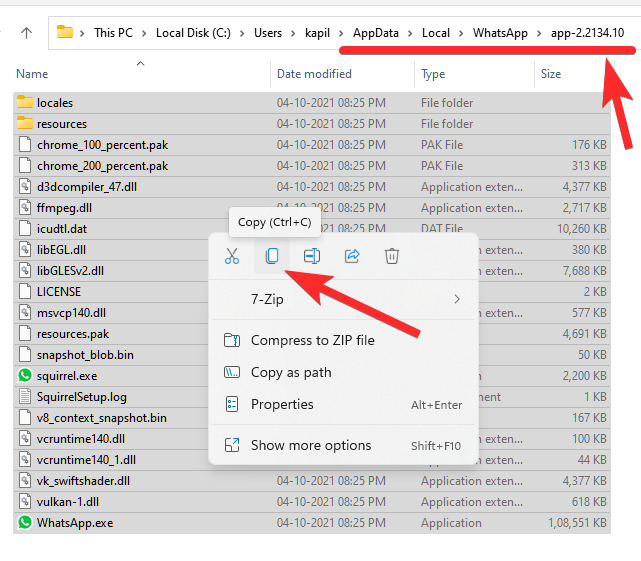Click the Cut scissors icon
The width and height of the screenshot is (641, 561).
[x=232, y=256]
